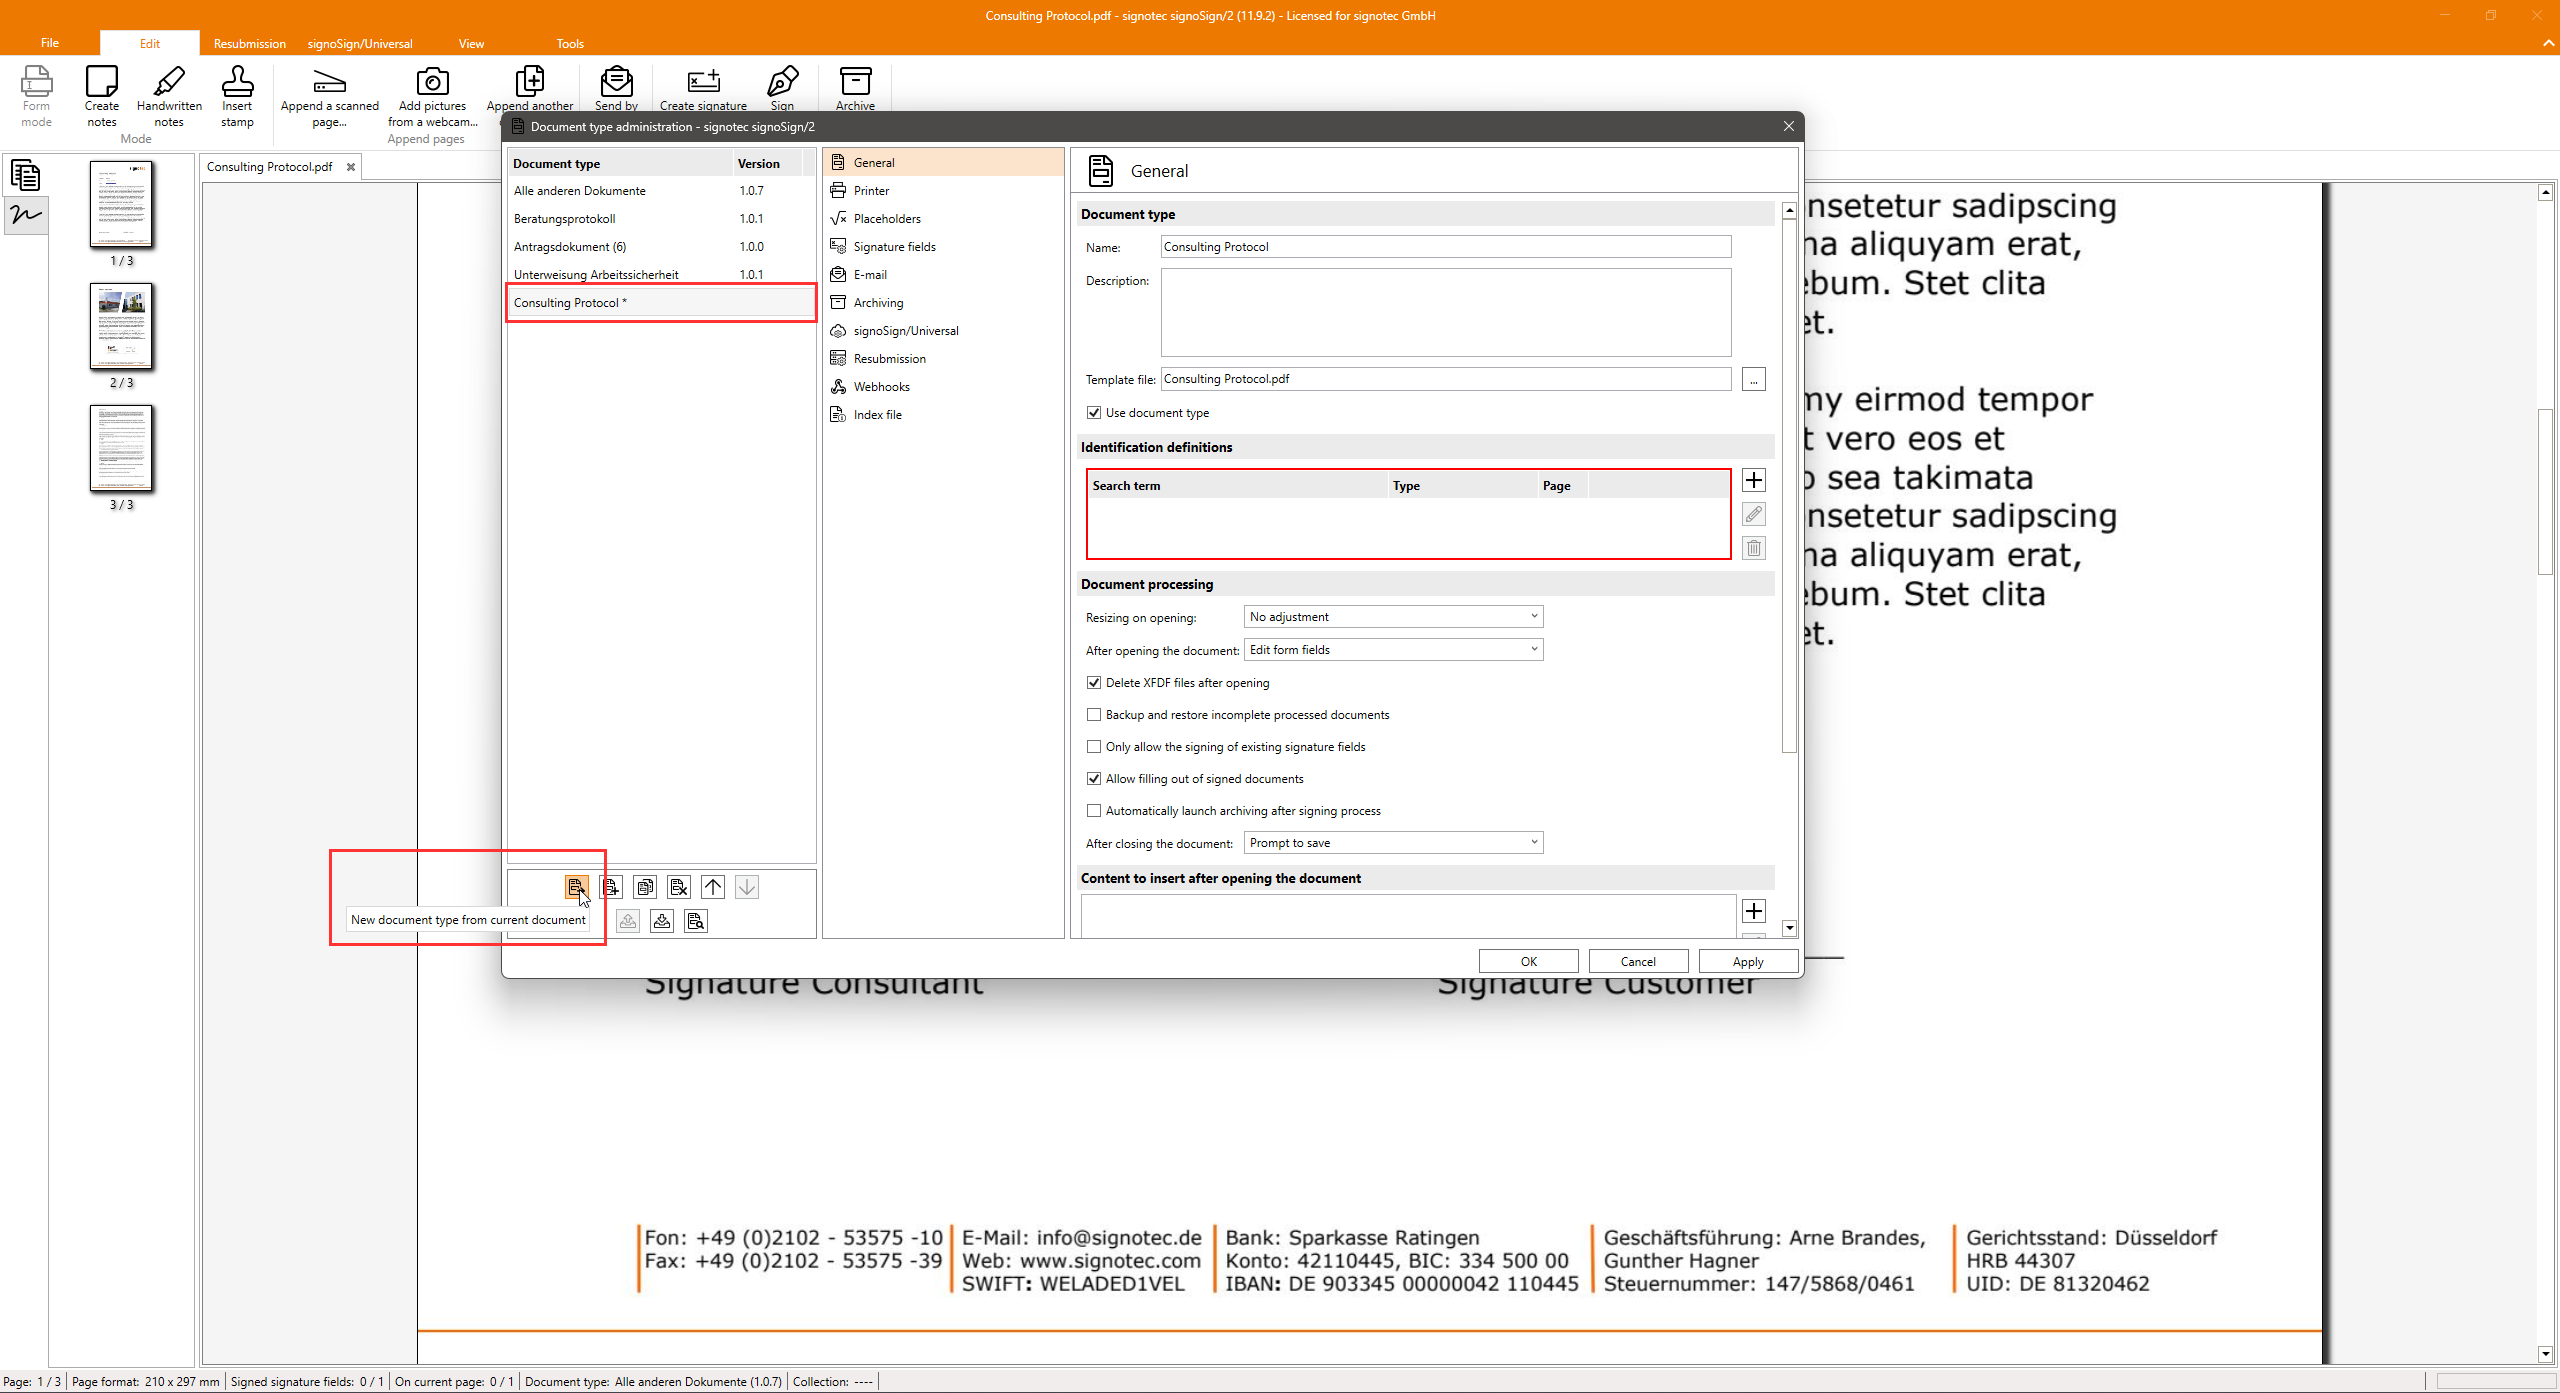This screenshot has width=2560, height=1393.
Task: Open Create notes tool in ribbon
Action: (x=101, y=96)
